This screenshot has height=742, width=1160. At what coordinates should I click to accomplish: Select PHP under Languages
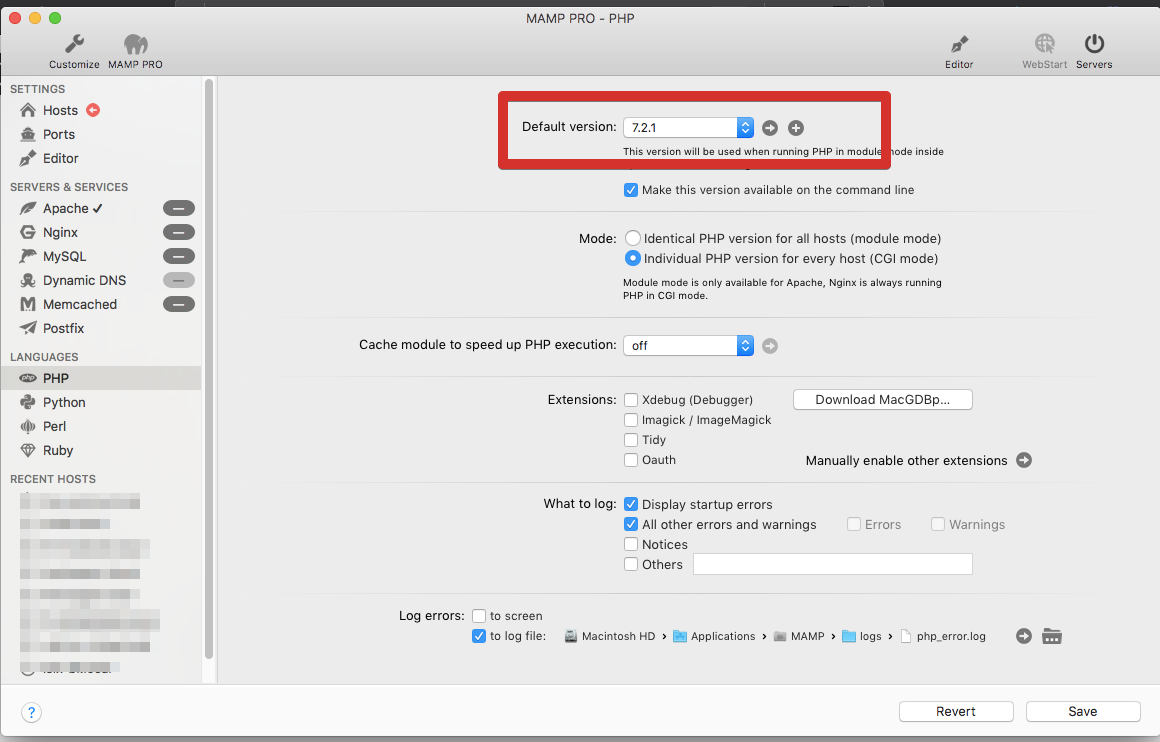[101, 378]
